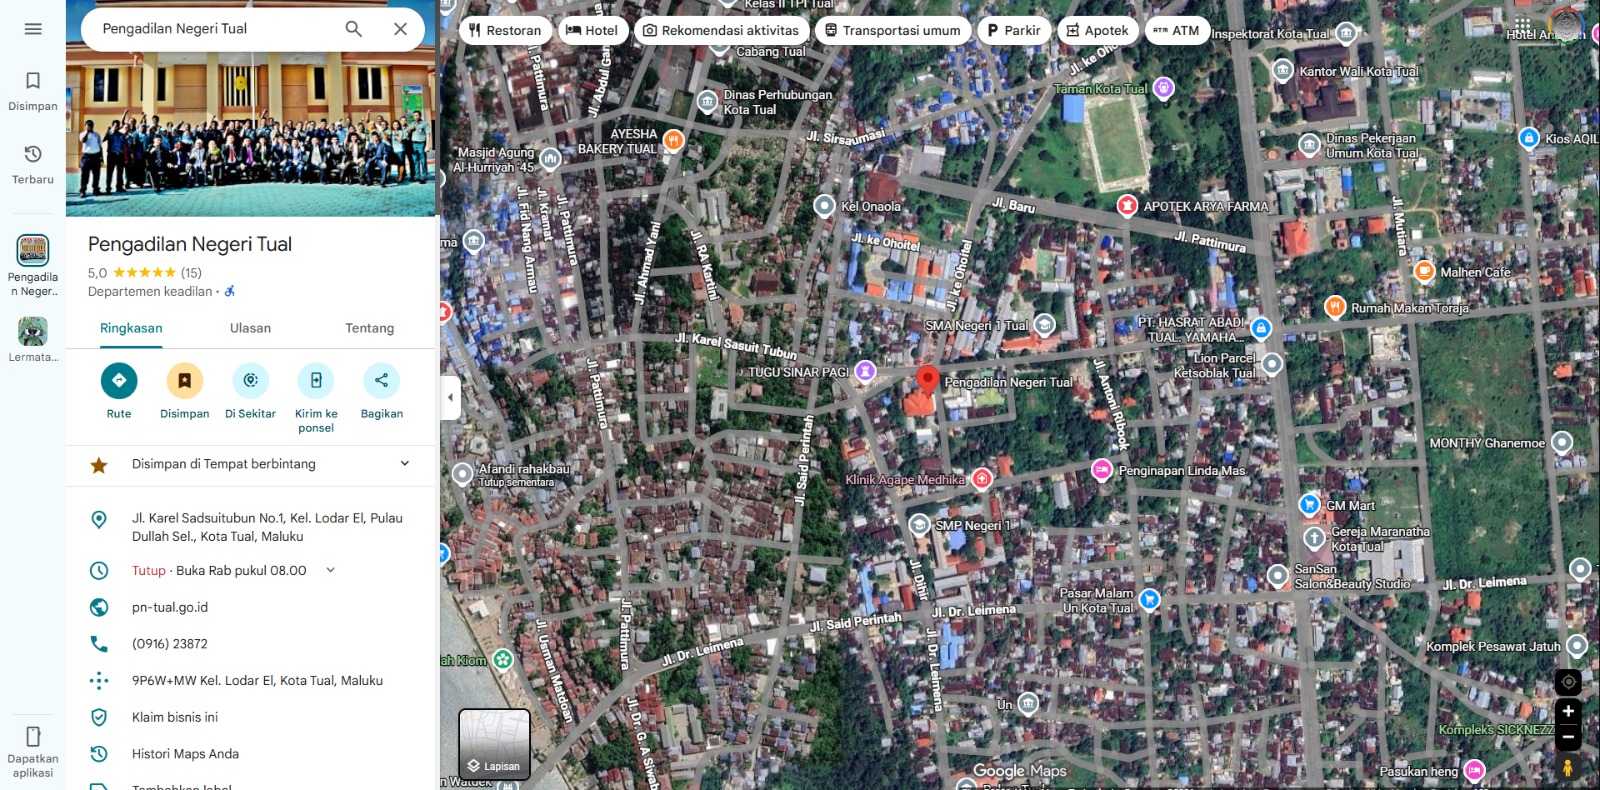Click Pasar Malam Un Kota Tual marker
This screenshot has width=1600, height=790.
[1149, 600]
